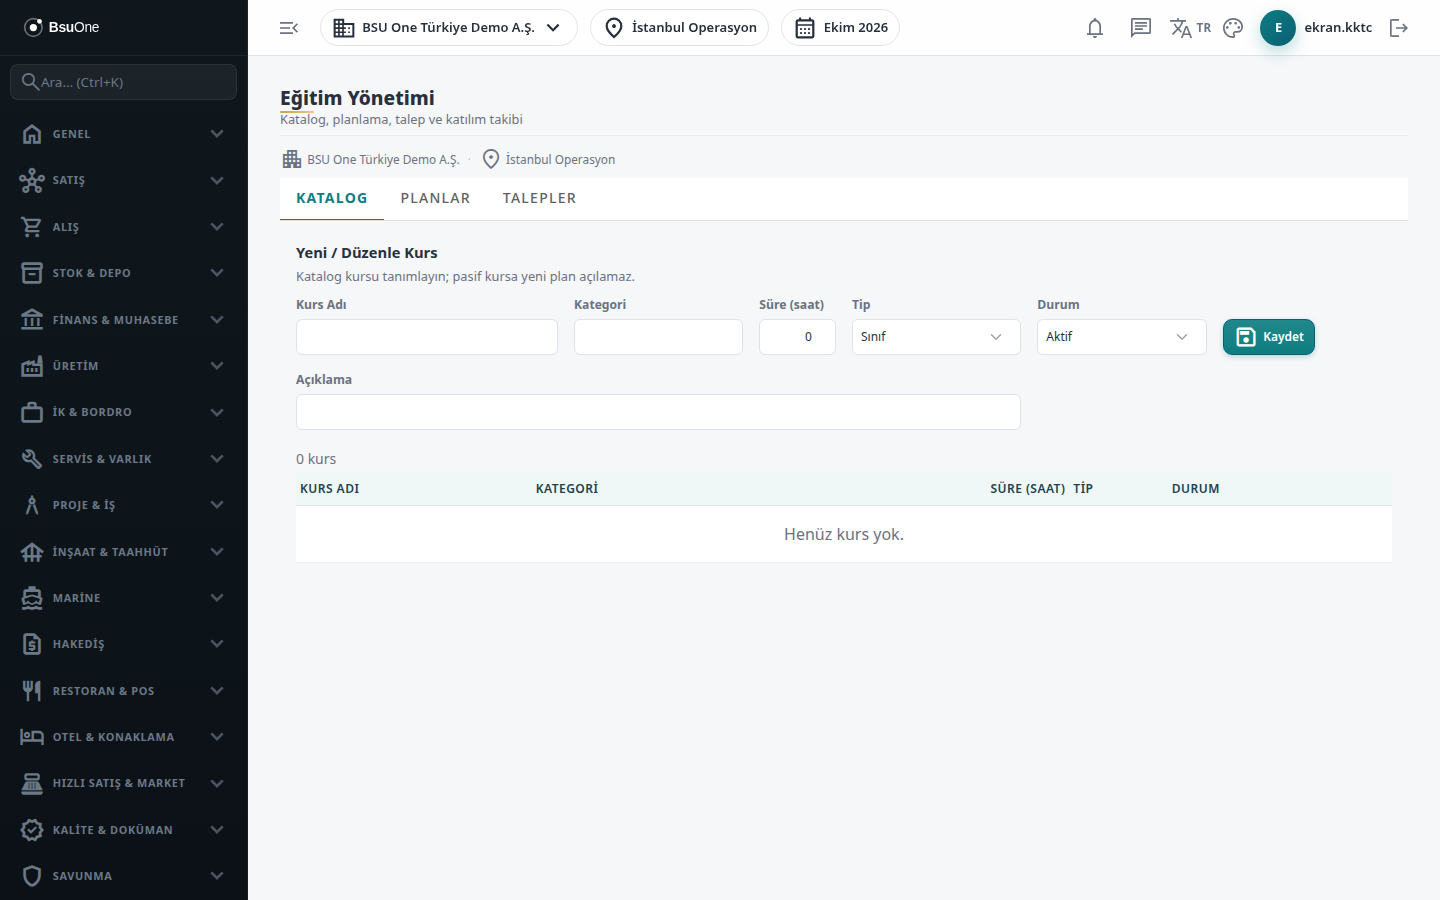Image resolution: width=1440 pixels, height=900 pixels.
Task: Switch to the Planlar tab
Action: [435, 198]
